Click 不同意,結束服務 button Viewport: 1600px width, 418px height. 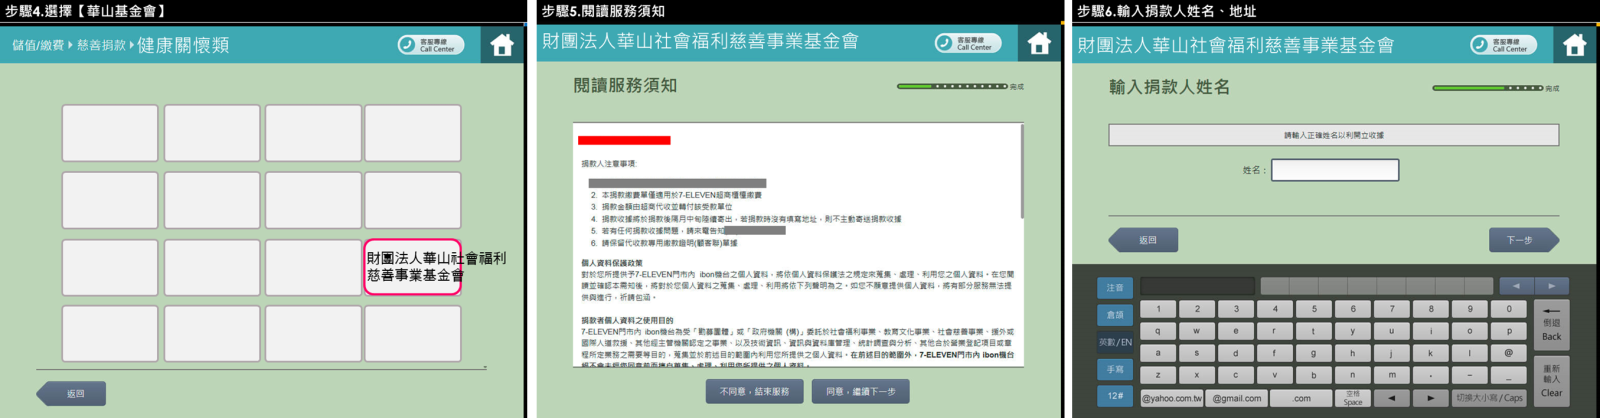click(x=754, y=392)
